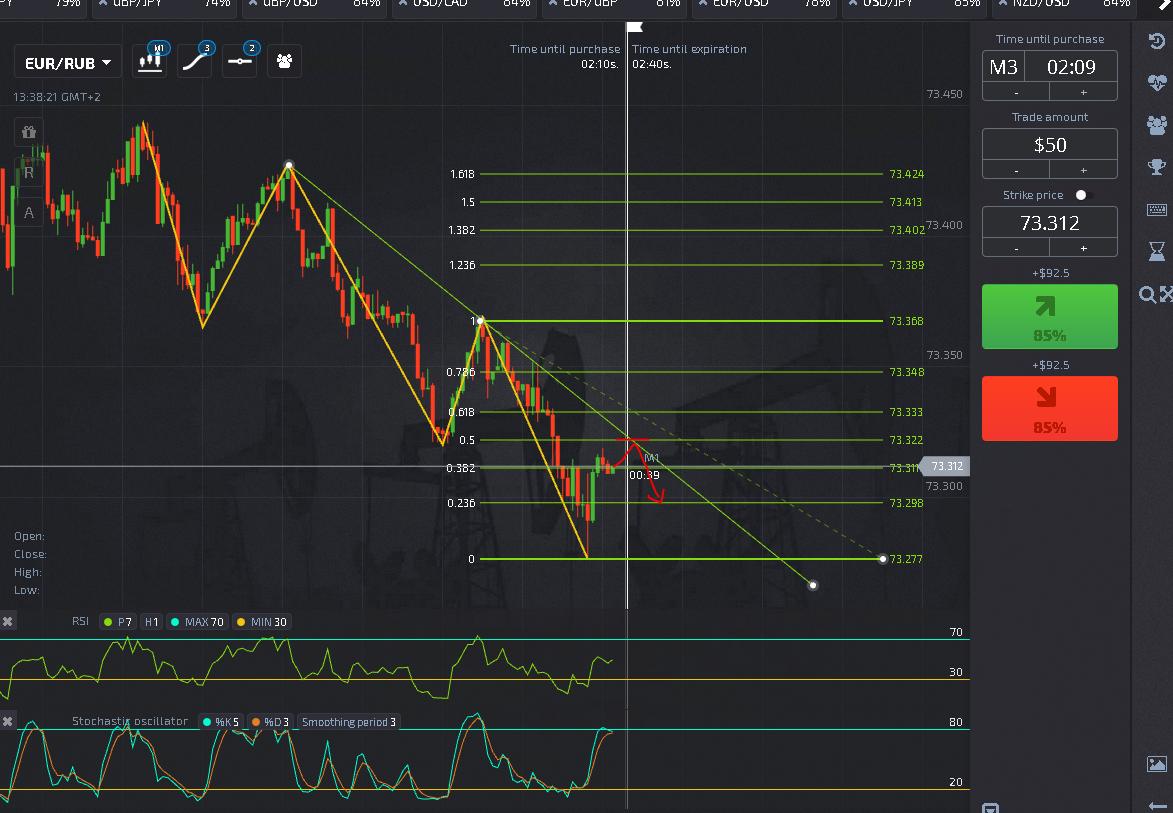Viewport: 1173px width, 813px height.
Task: Open the keyboard hotkeys icon
Action: (1157, 209)
